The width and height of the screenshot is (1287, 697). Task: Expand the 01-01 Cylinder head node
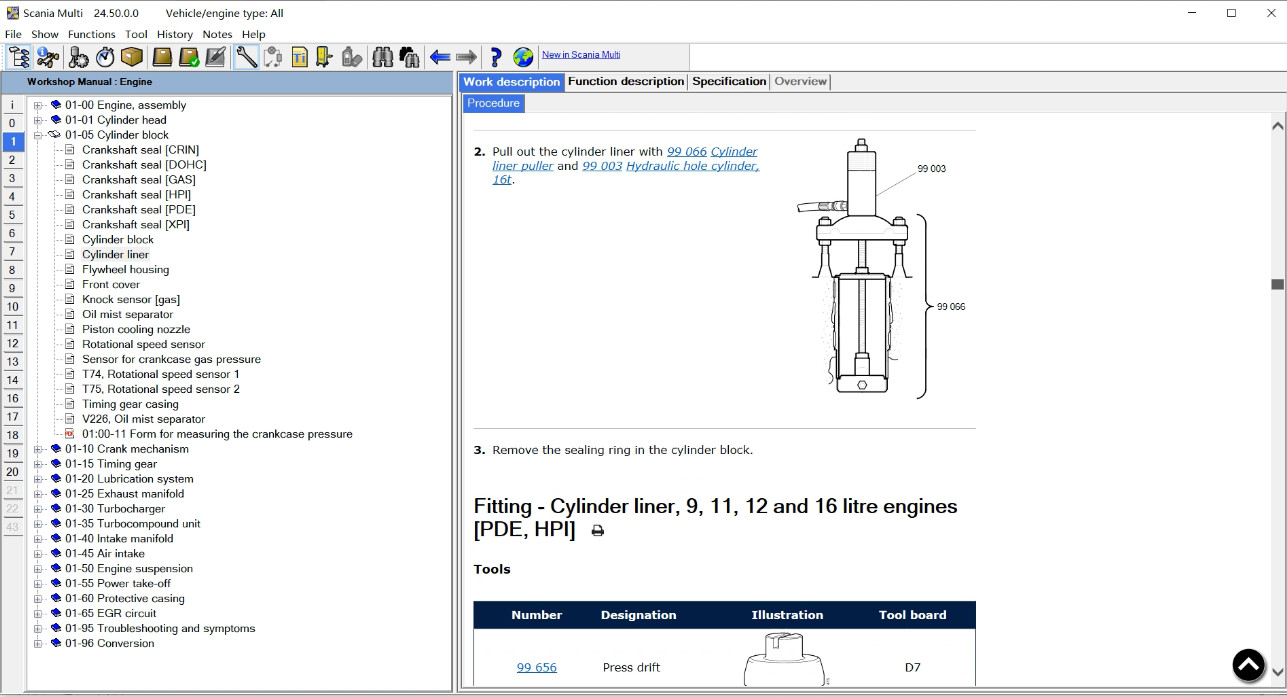click(38, 120)
